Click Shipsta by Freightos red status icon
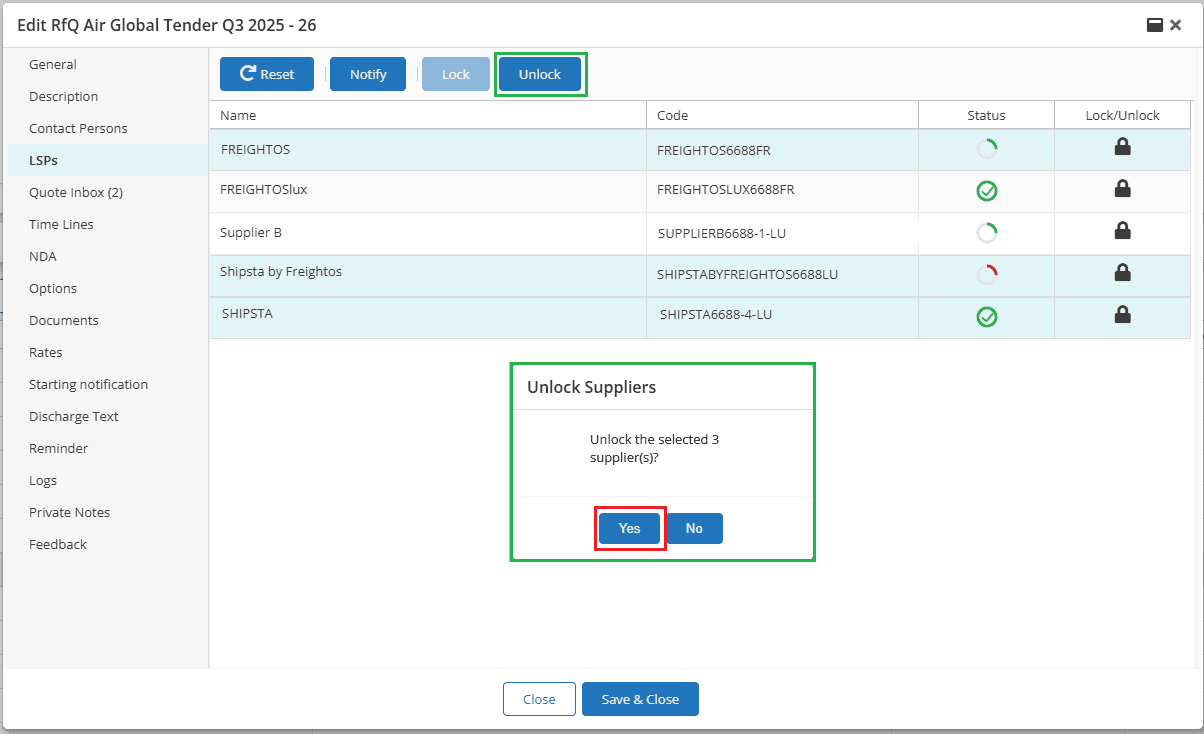Viewport: 1204px width, 734px height. (x=987, y=274)
